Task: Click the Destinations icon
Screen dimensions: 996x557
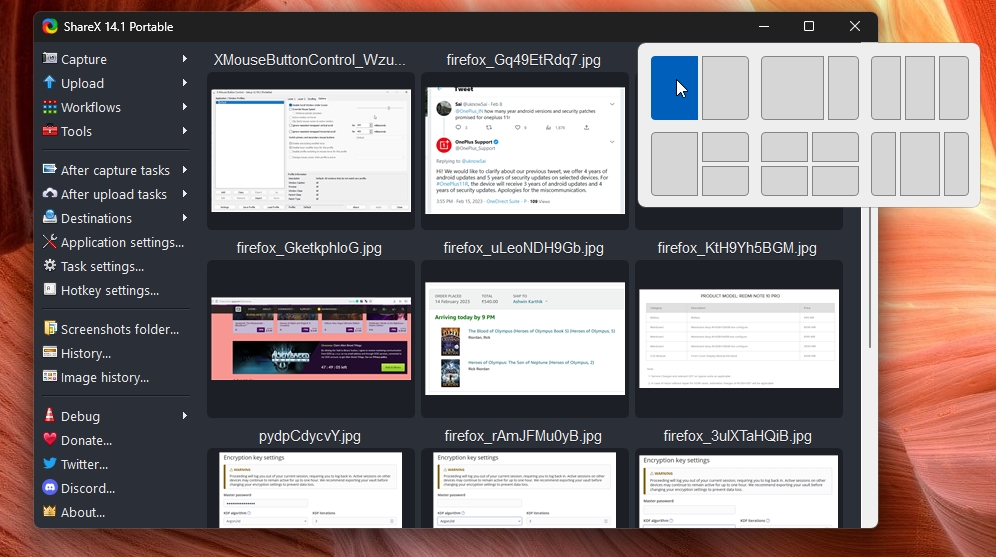Action: click(x=50, y=217)
